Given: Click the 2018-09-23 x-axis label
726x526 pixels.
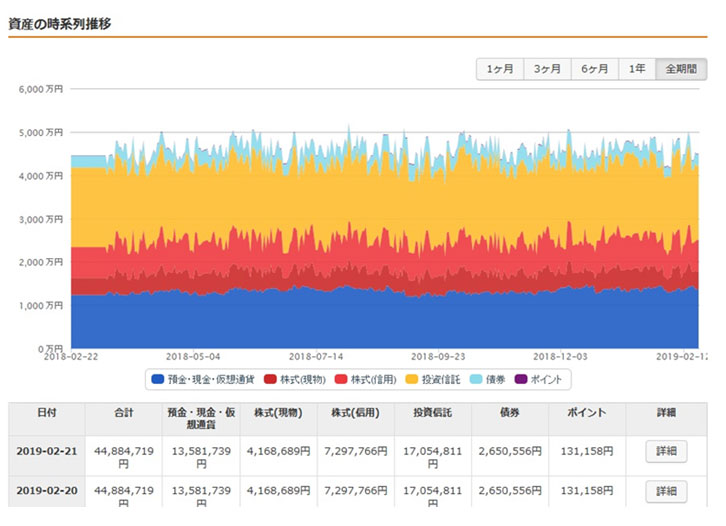Looking at the screenshot, I should (438, 357).
